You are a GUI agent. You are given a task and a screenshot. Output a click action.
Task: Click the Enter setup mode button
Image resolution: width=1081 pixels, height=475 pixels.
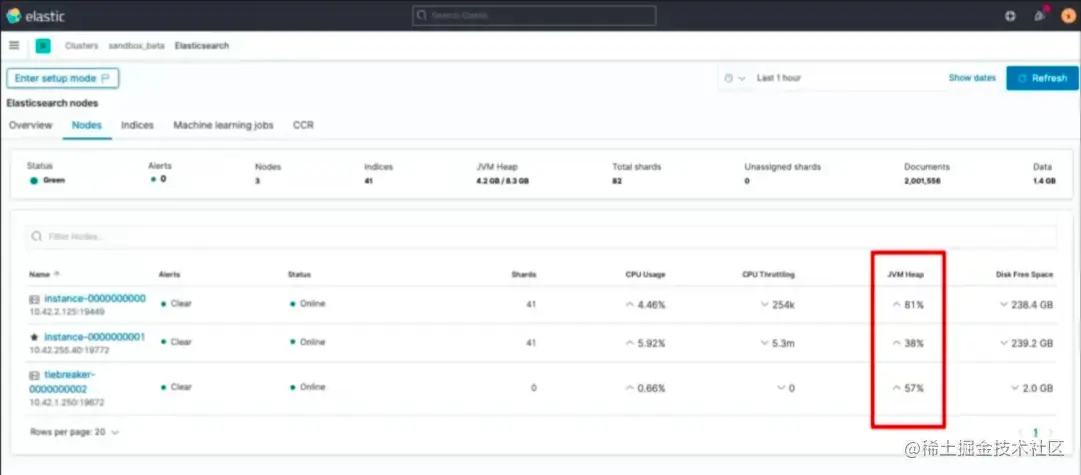(x=63, y=79)
